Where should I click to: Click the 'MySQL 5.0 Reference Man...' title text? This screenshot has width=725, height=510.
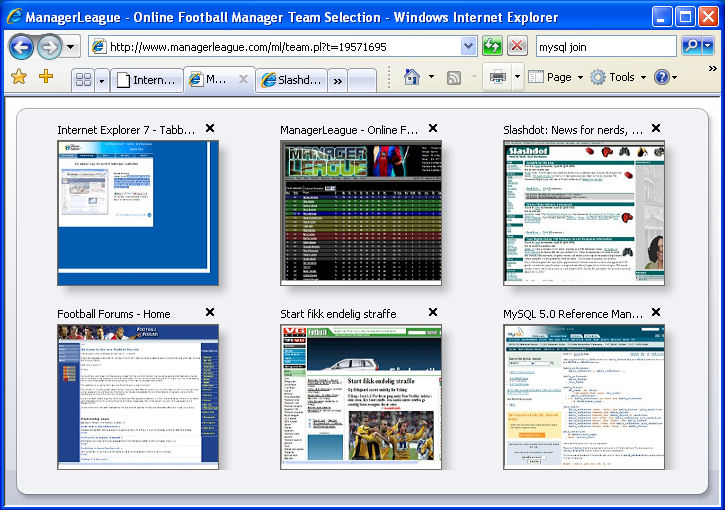(x=573, y=314)
